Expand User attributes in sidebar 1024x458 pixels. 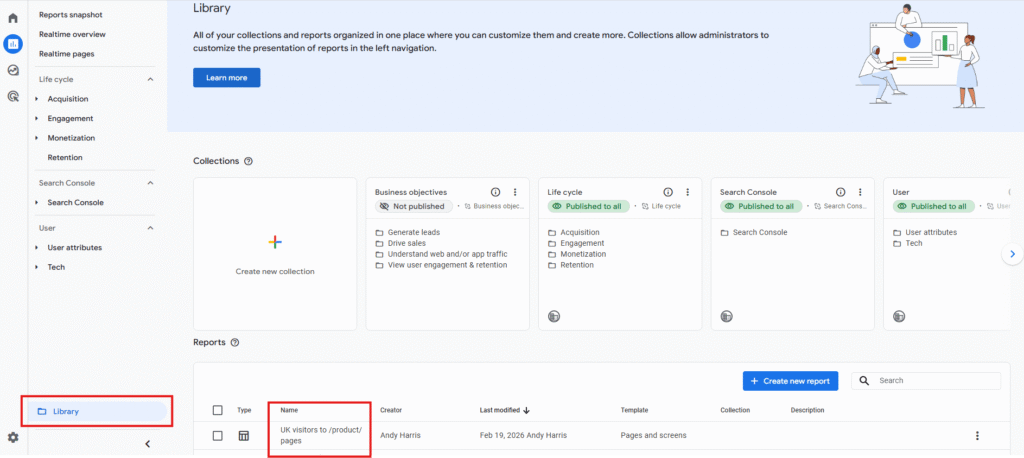[x=37, y=248]
